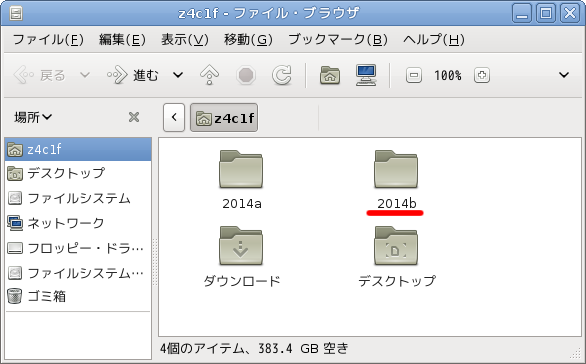Open the ファイル(F) menu

(48, 39)
